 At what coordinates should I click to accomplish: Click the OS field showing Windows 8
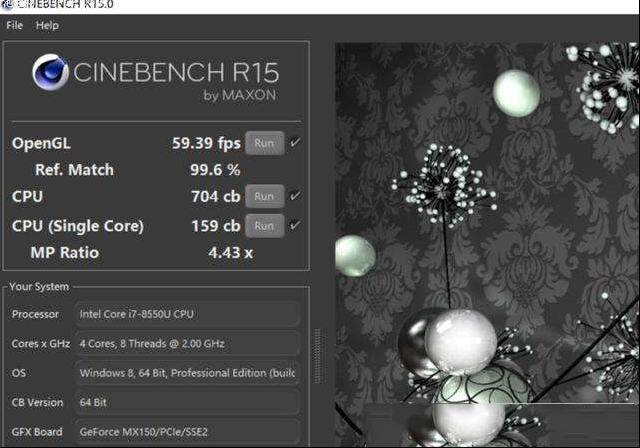pyautogui.click(x=187, y=373)
